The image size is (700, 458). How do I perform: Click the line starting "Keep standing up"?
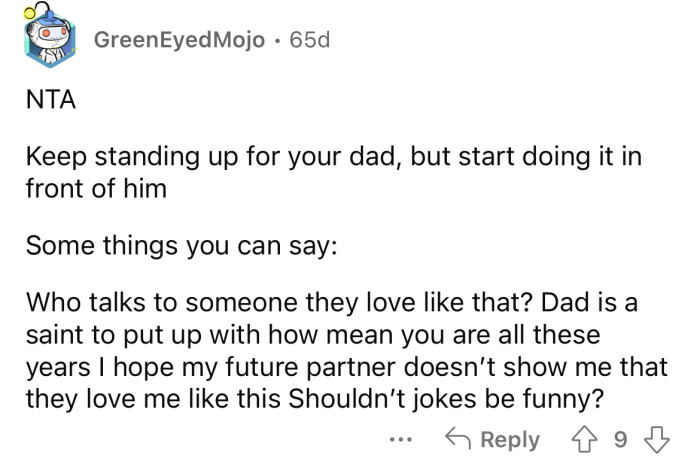(x=332, y=160)
